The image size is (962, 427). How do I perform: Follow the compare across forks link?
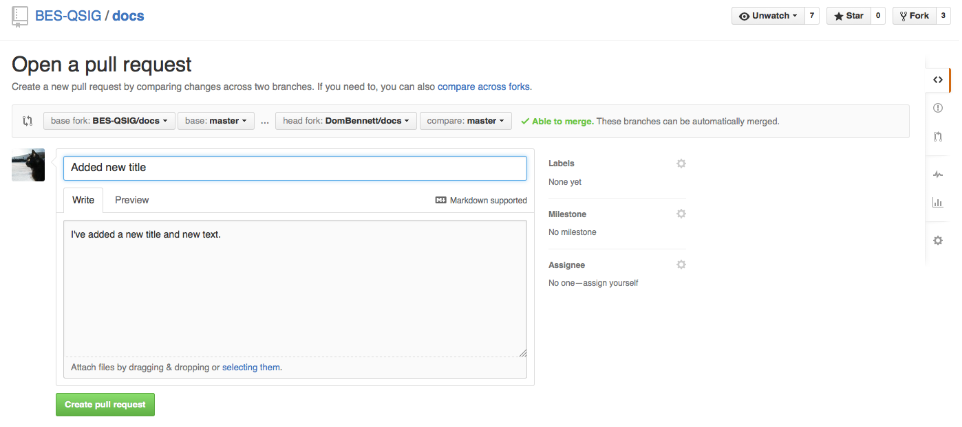tap(483, 87)
